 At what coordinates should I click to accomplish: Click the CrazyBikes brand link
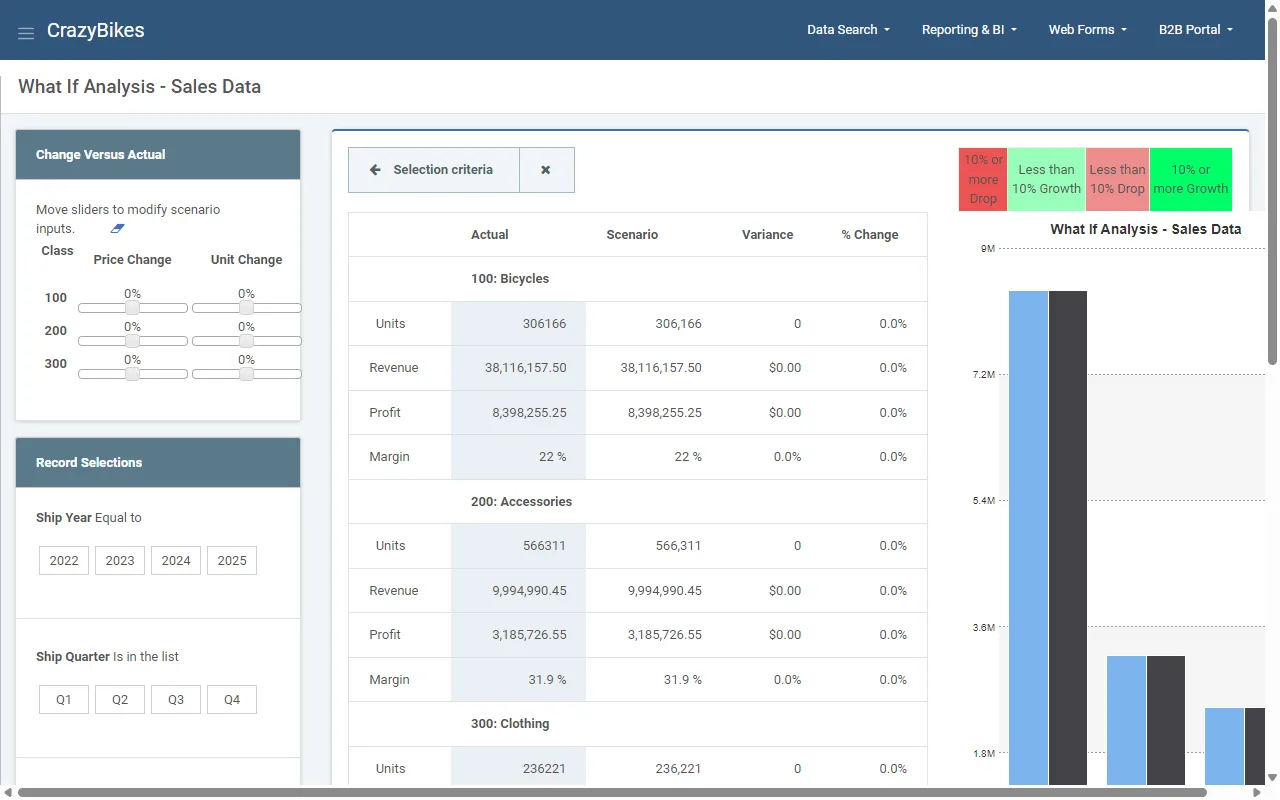pos(96,30)
